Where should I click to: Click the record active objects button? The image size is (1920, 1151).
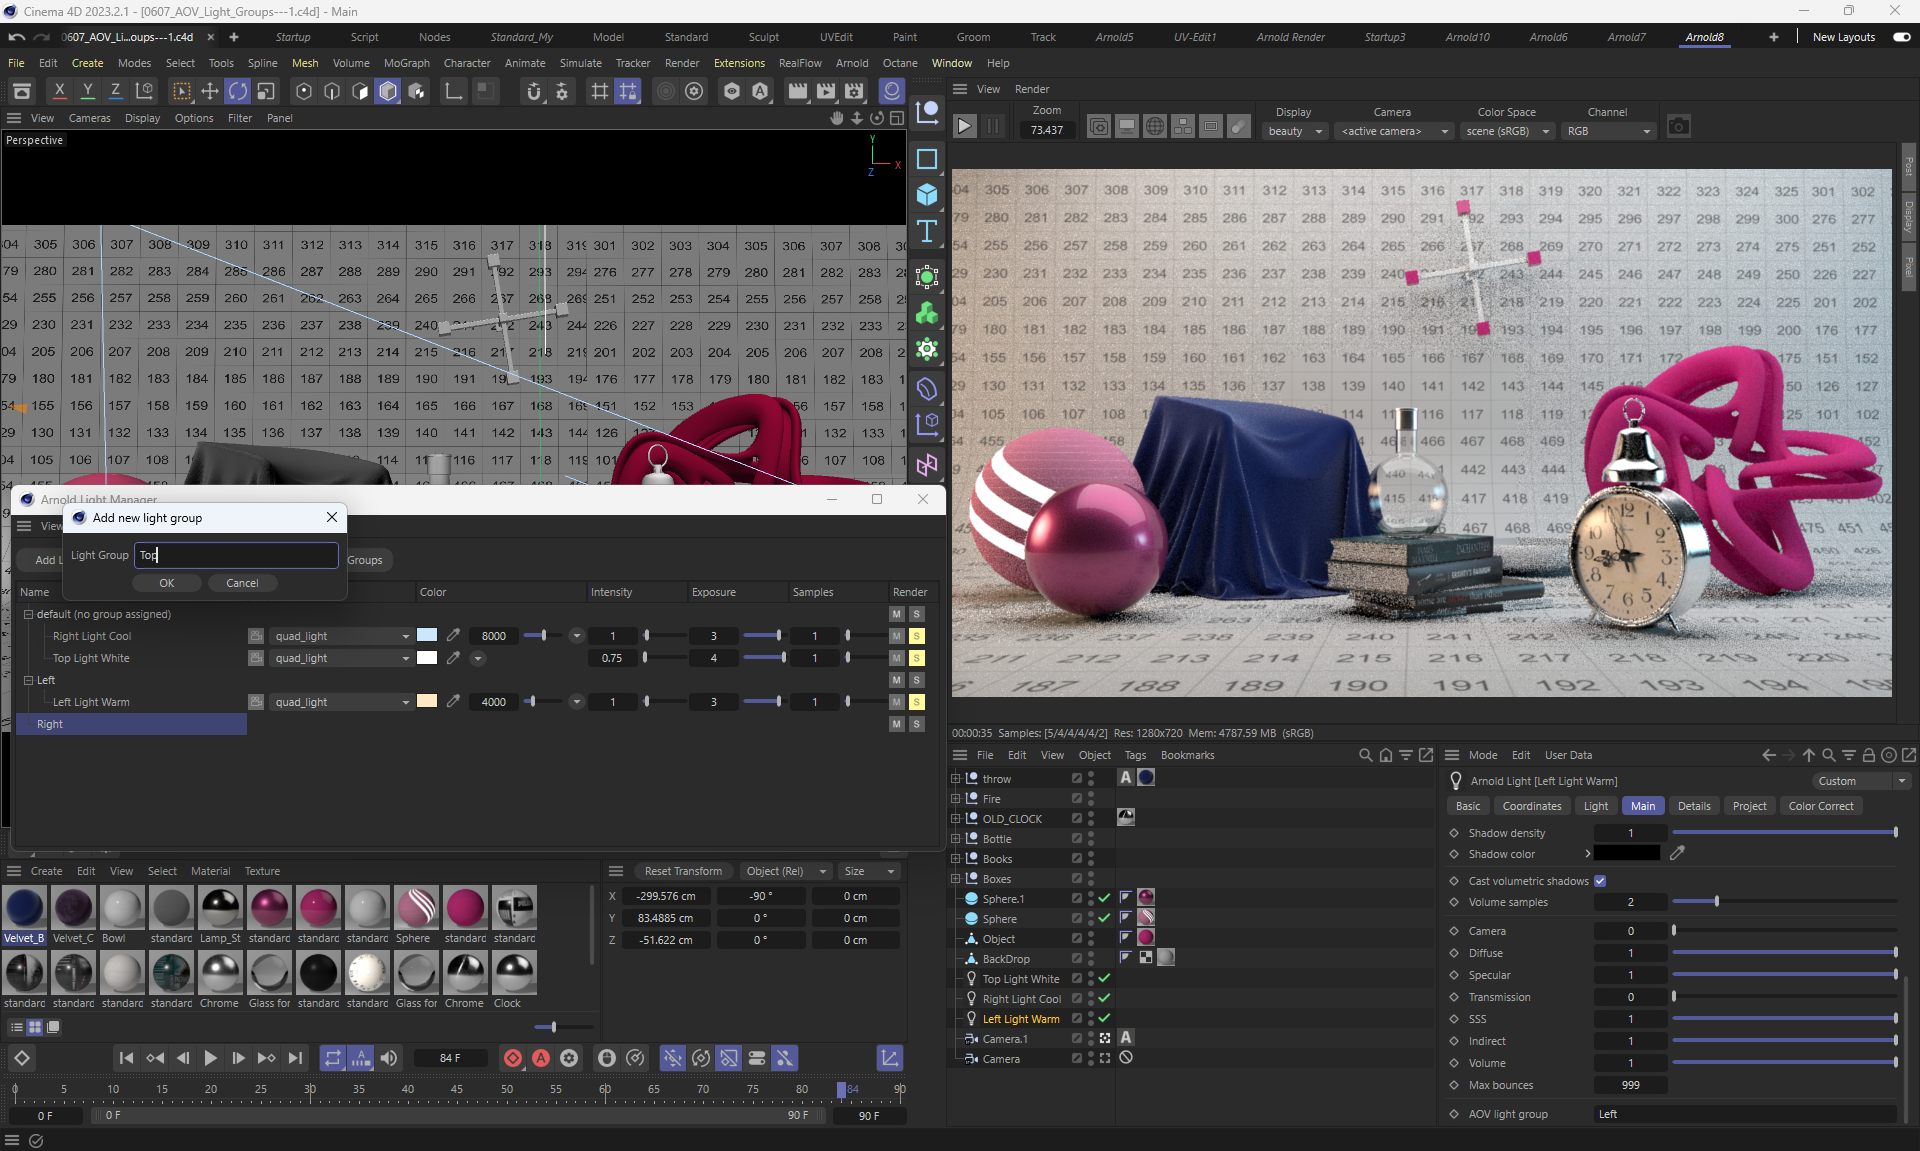click(512, 1058)
